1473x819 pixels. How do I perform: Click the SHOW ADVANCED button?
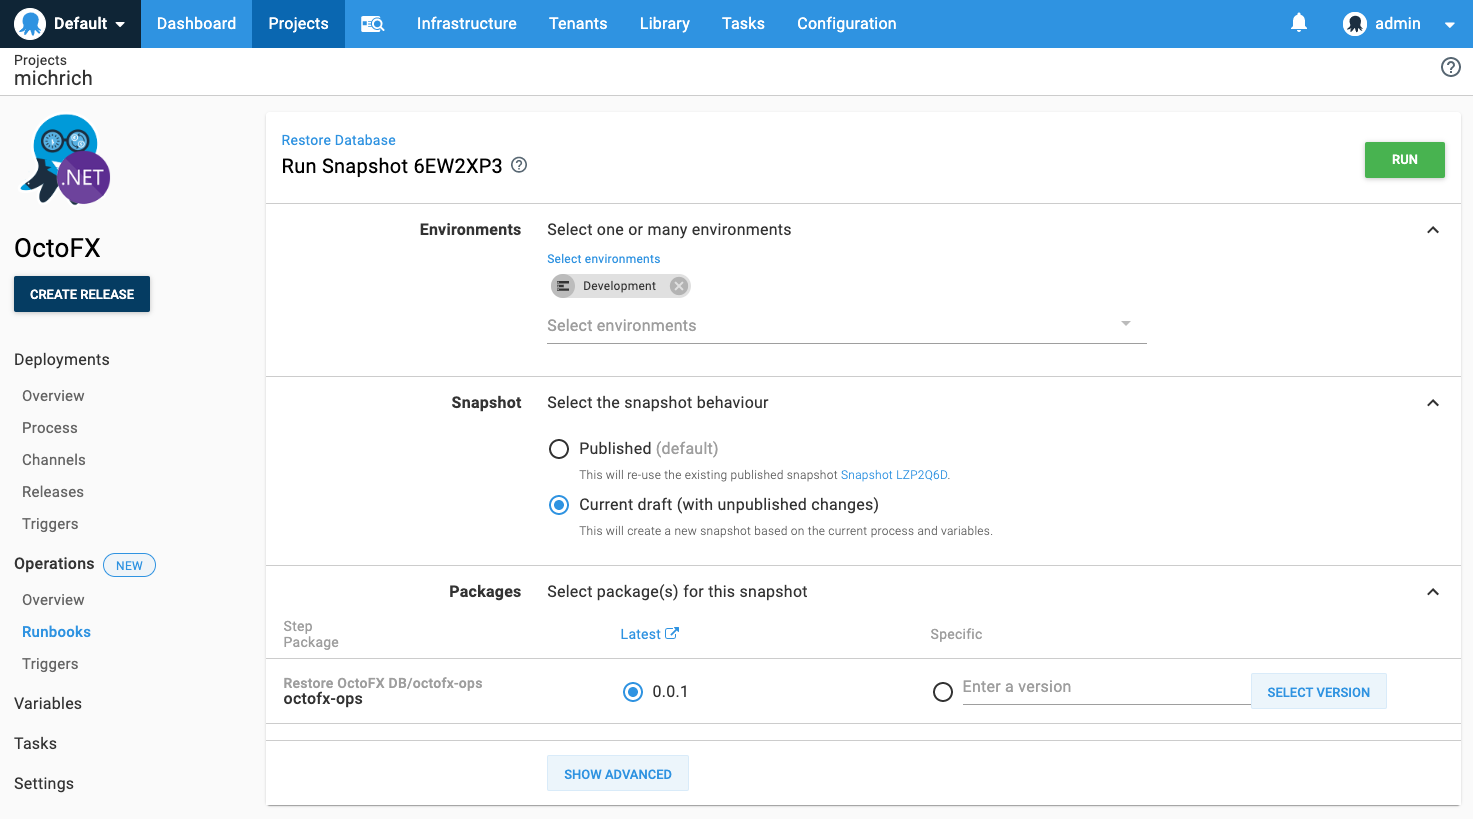617,774
